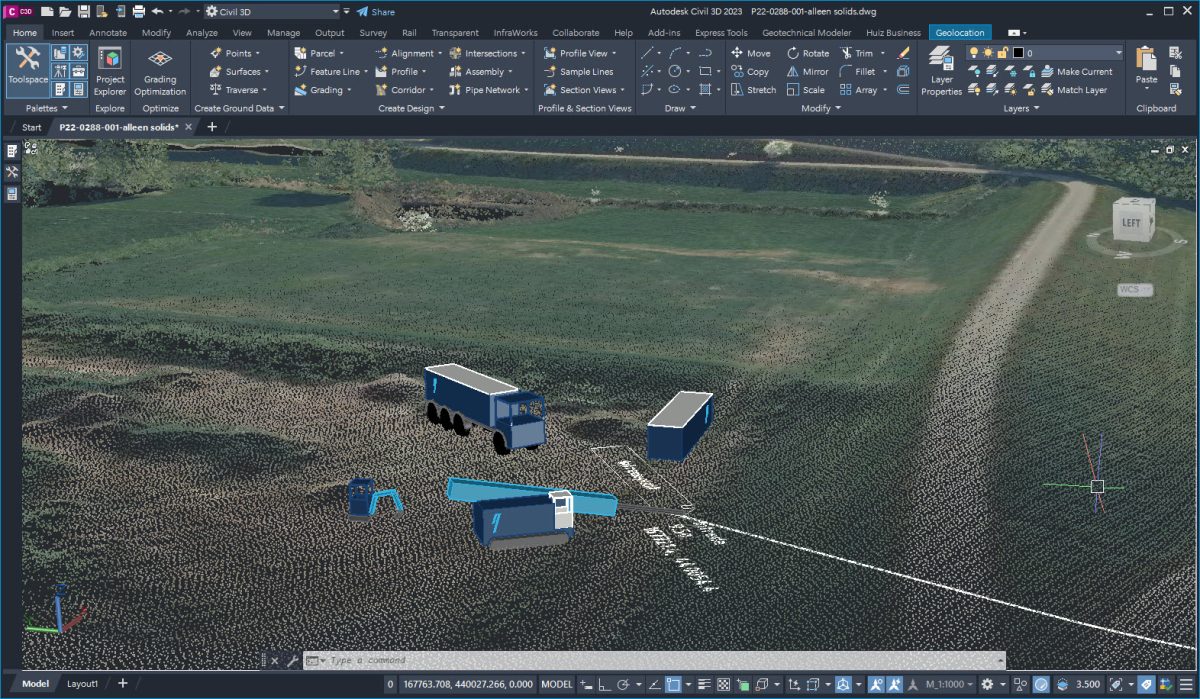This screenshot has width=1200, height=699.
Task: Launch Grading Optimization
Action: click(x=160, y=70)
